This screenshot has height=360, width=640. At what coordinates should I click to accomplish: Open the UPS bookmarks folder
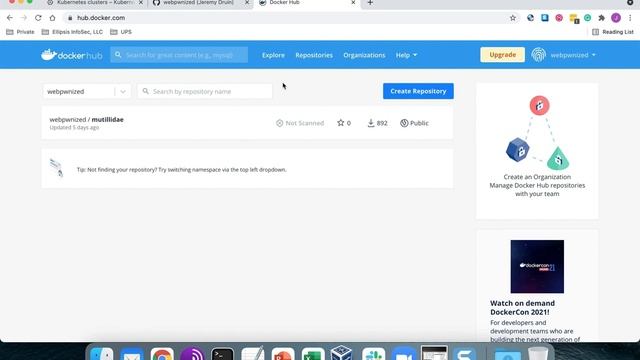tap(121, 32)
